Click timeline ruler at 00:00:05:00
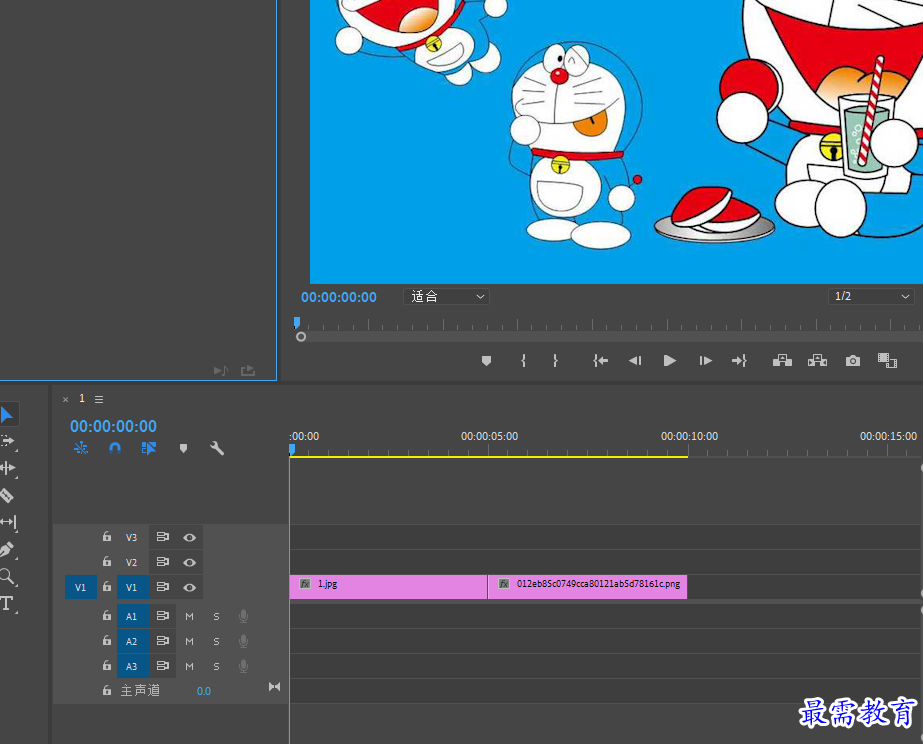Screen dimensions: 923x744 (489, 436)
